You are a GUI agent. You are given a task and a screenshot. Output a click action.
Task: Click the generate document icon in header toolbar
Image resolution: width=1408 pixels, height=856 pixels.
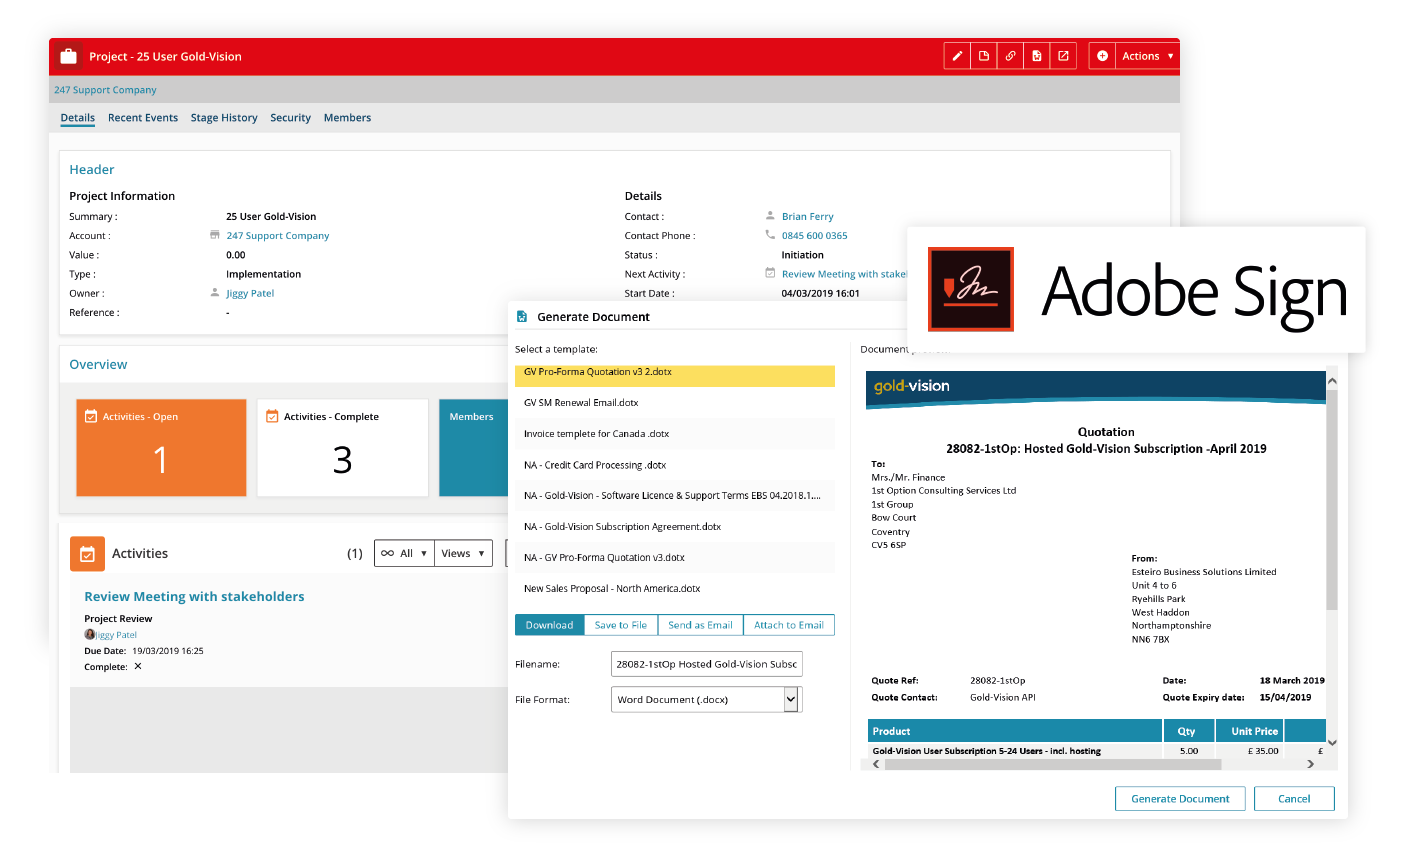(1037, 56)
